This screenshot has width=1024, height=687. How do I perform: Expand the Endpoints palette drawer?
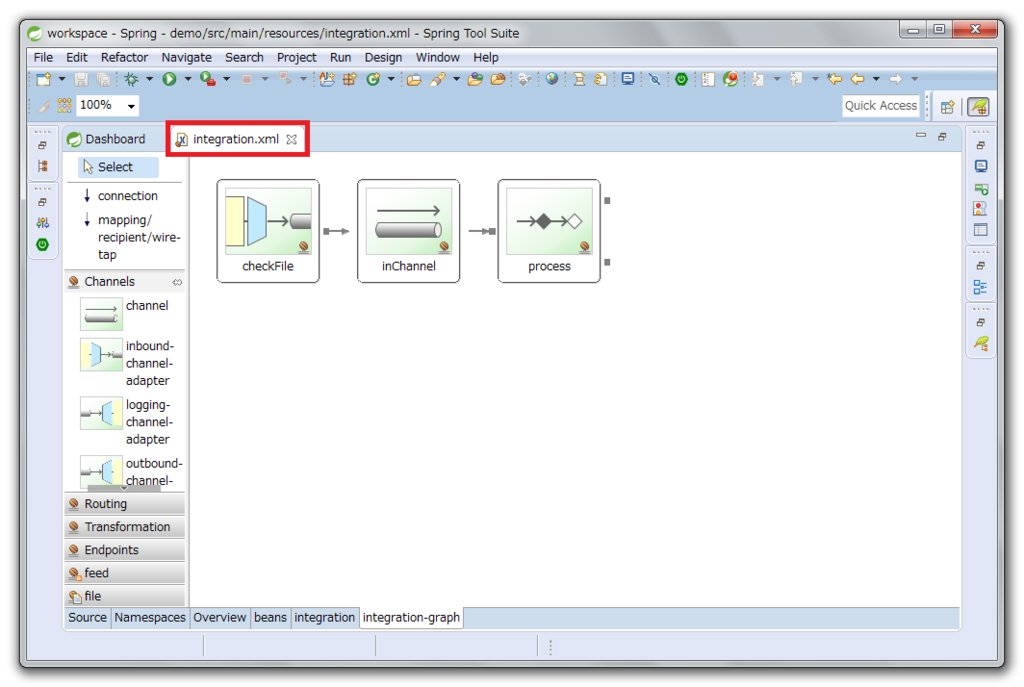click(x=125, y=550)
